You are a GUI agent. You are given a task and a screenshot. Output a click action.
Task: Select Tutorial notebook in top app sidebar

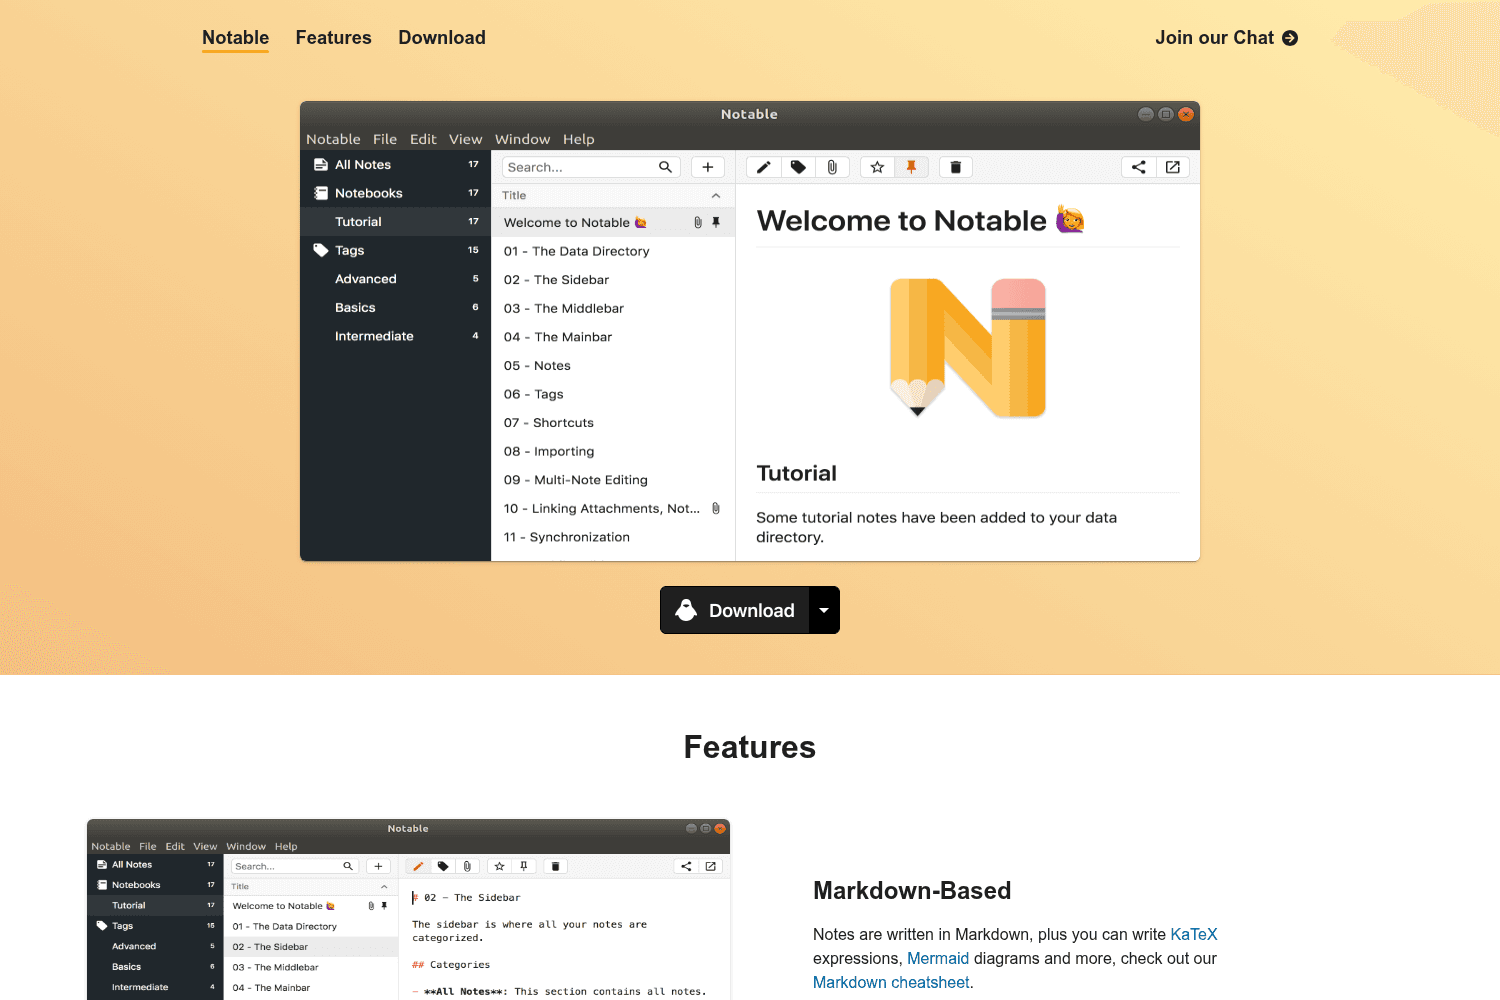(396, 221)
